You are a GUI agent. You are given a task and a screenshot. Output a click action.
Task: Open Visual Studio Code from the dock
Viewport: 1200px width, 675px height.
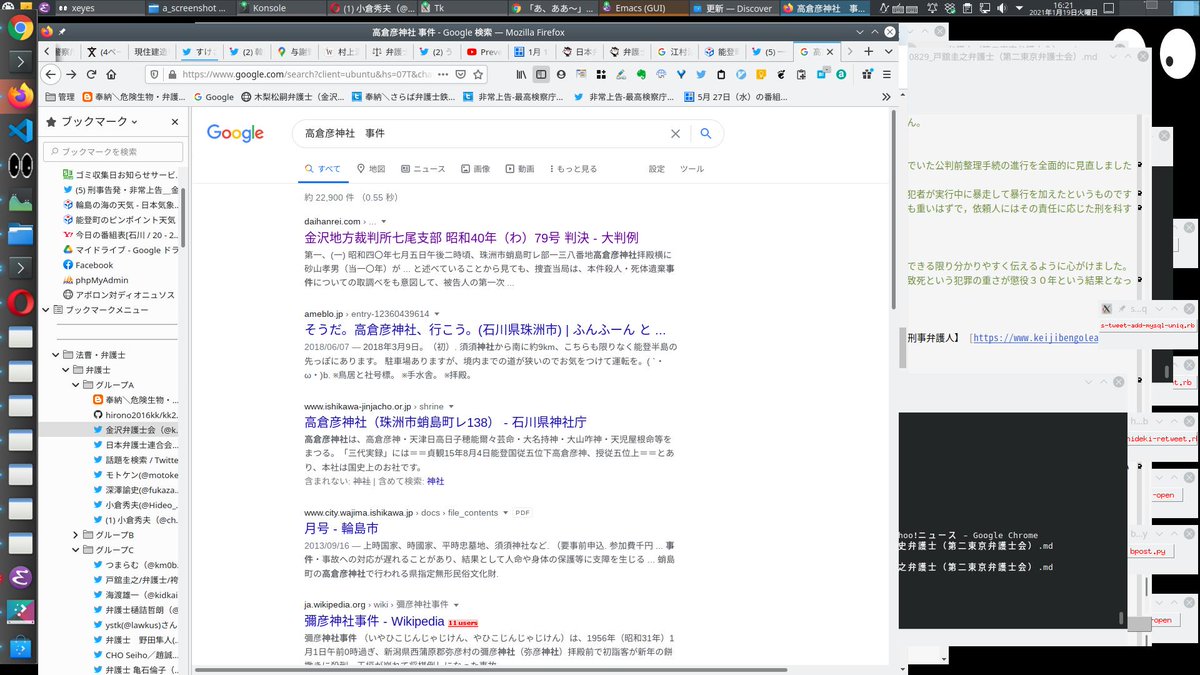coord(21,130)
